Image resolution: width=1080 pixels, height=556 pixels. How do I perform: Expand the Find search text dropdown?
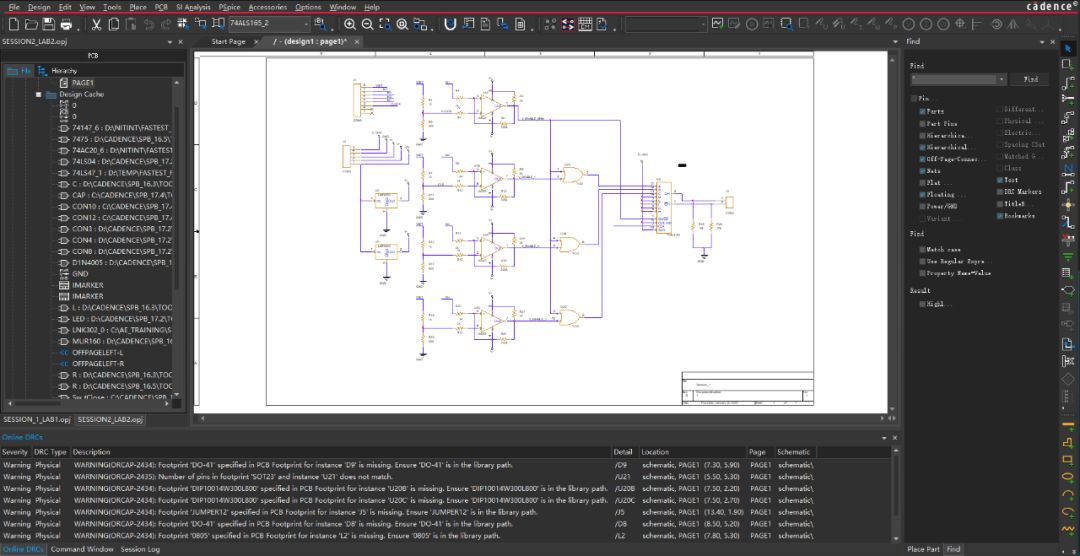1001,78
